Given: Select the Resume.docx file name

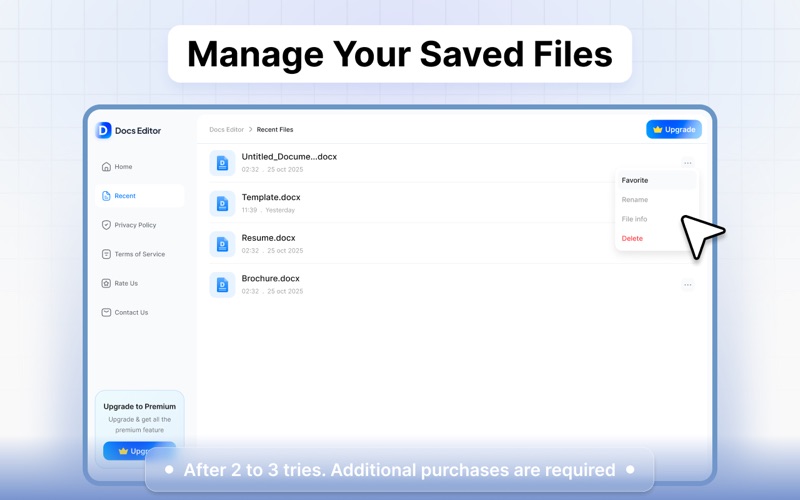Looking at the screenshot, I should pos(268,238).
